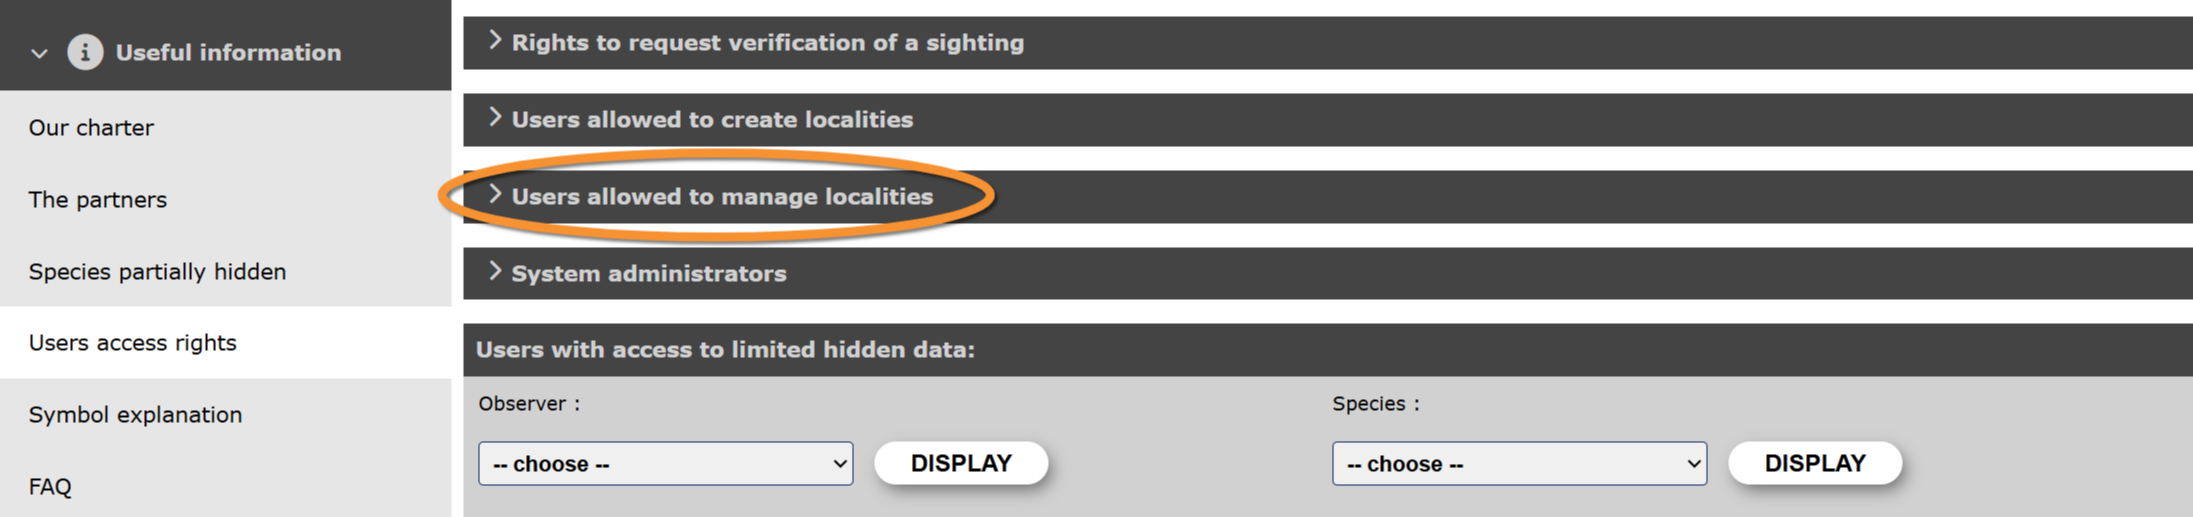Open the Species choose dropdown

(1518, 464)
